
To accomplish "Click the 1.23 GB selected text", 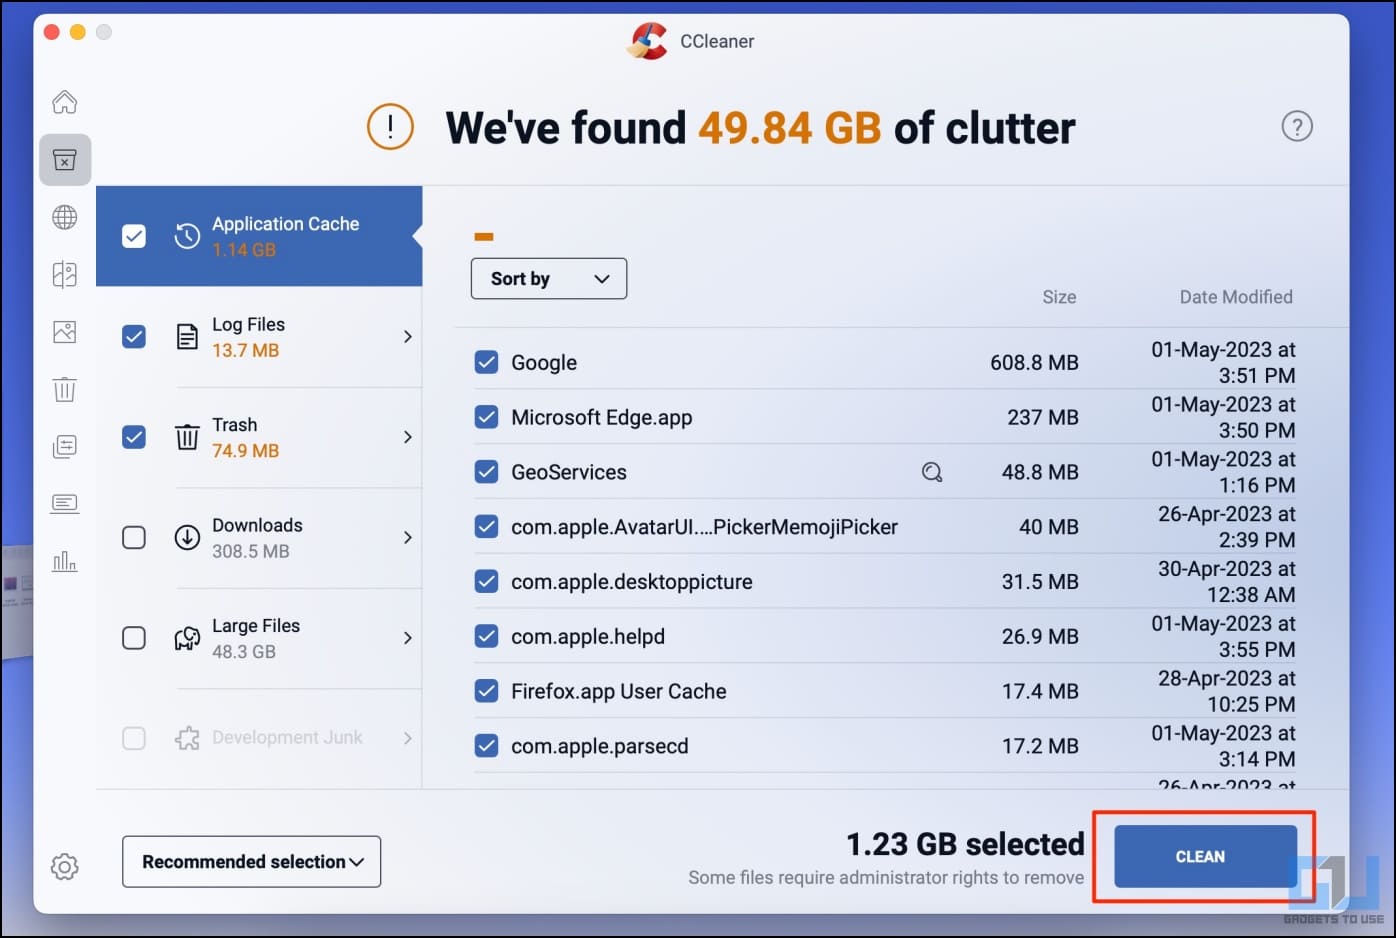I will (x=965, y=844).
